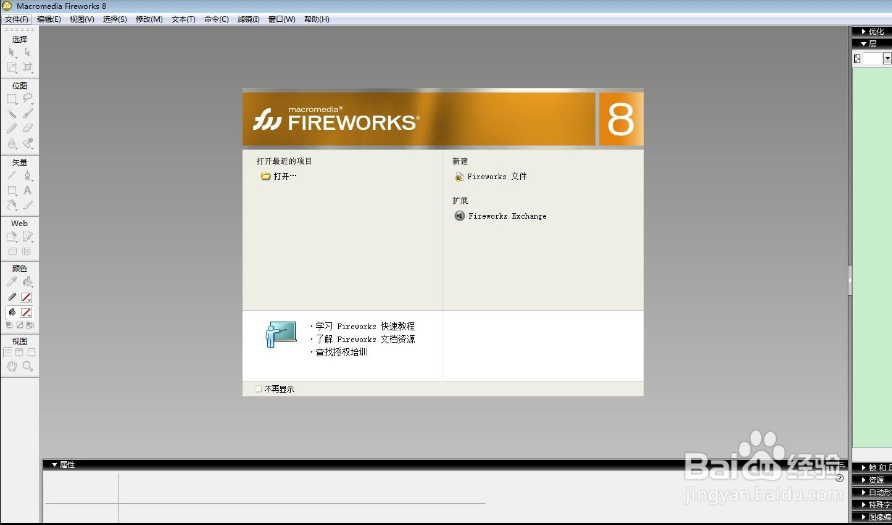The width and height of the screenshot is (892, 525).
Task: Open 学习 Fireworks 快速教程 link
Action: pyautogui.click(x=365, y=326)
